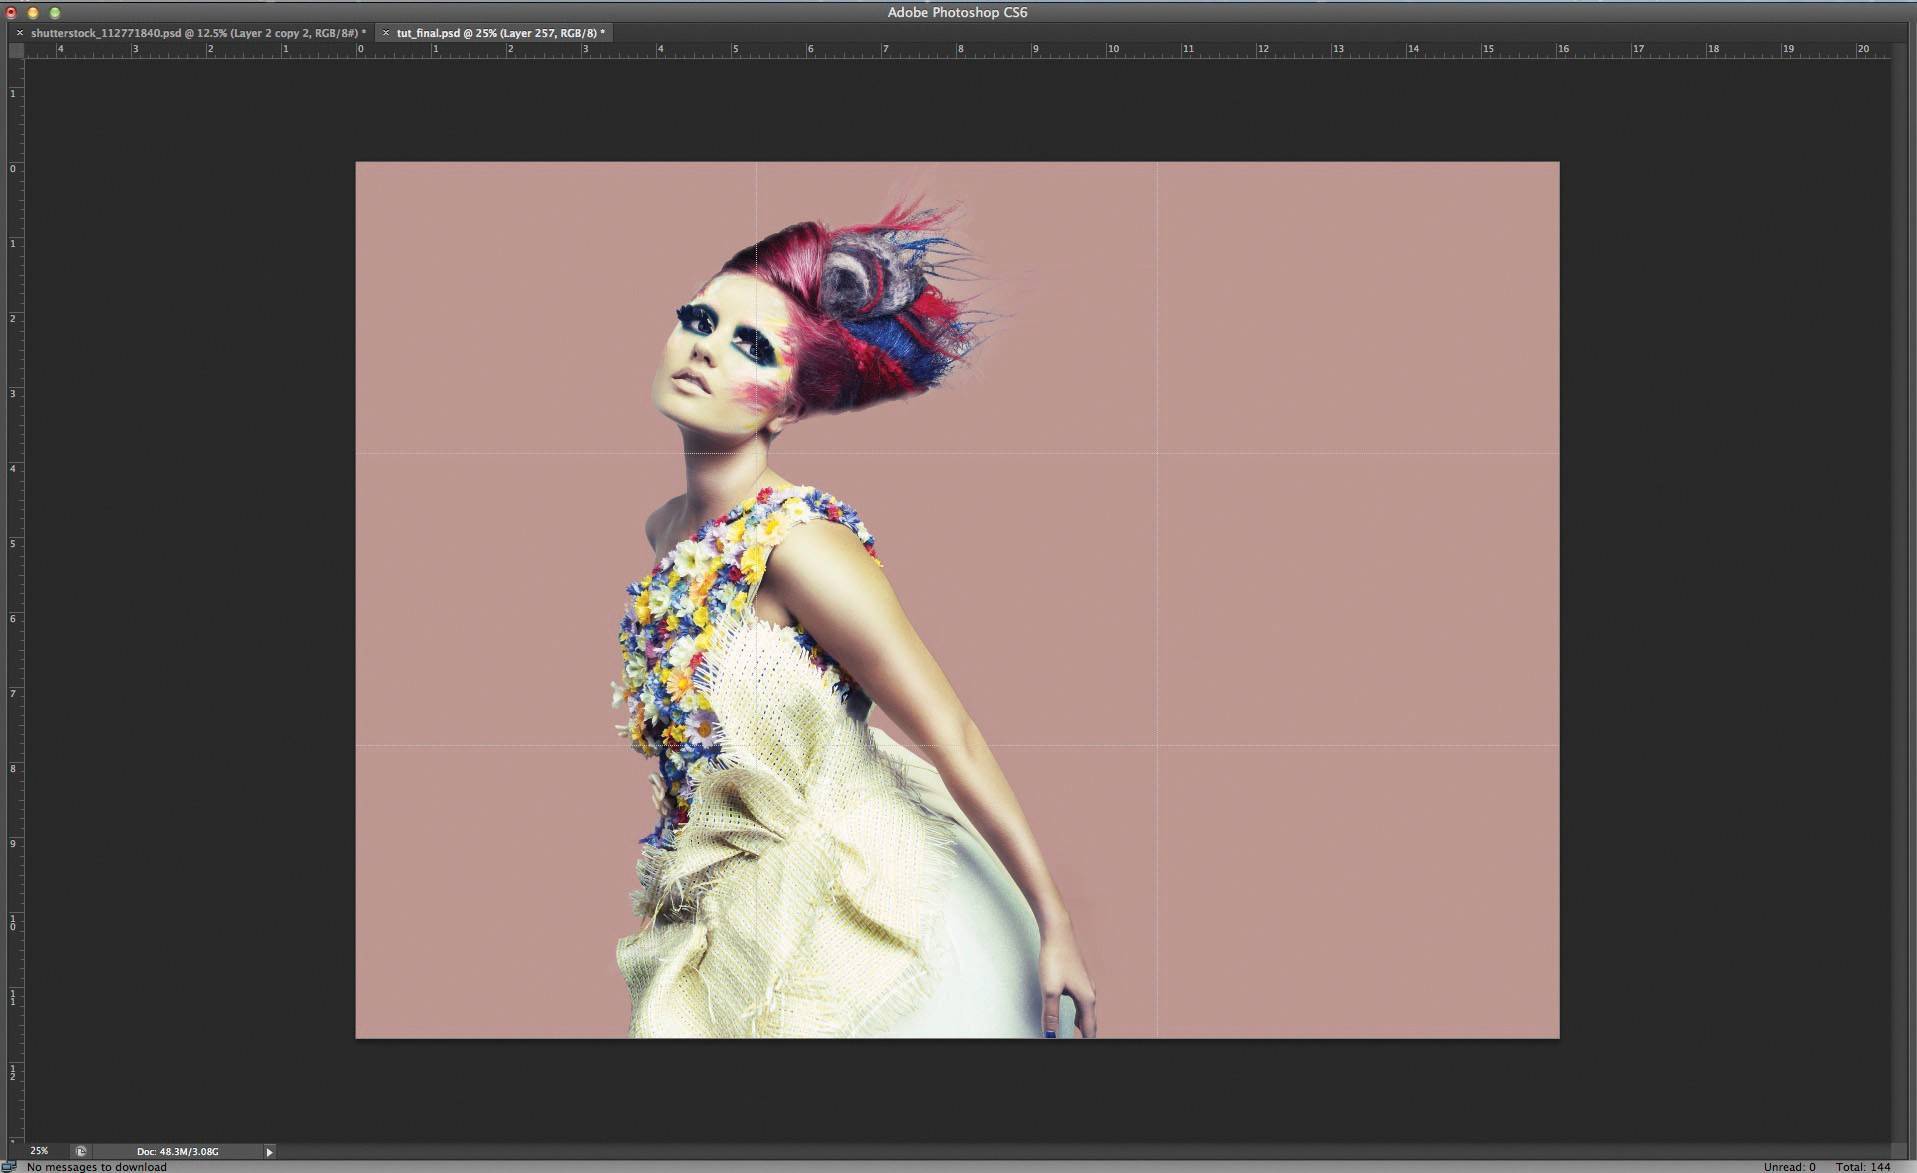The height and width of the screenshot is (1173, 1917).
Task: Close the shutterstock_112771840.psd tab
Action: pos(19,33)
